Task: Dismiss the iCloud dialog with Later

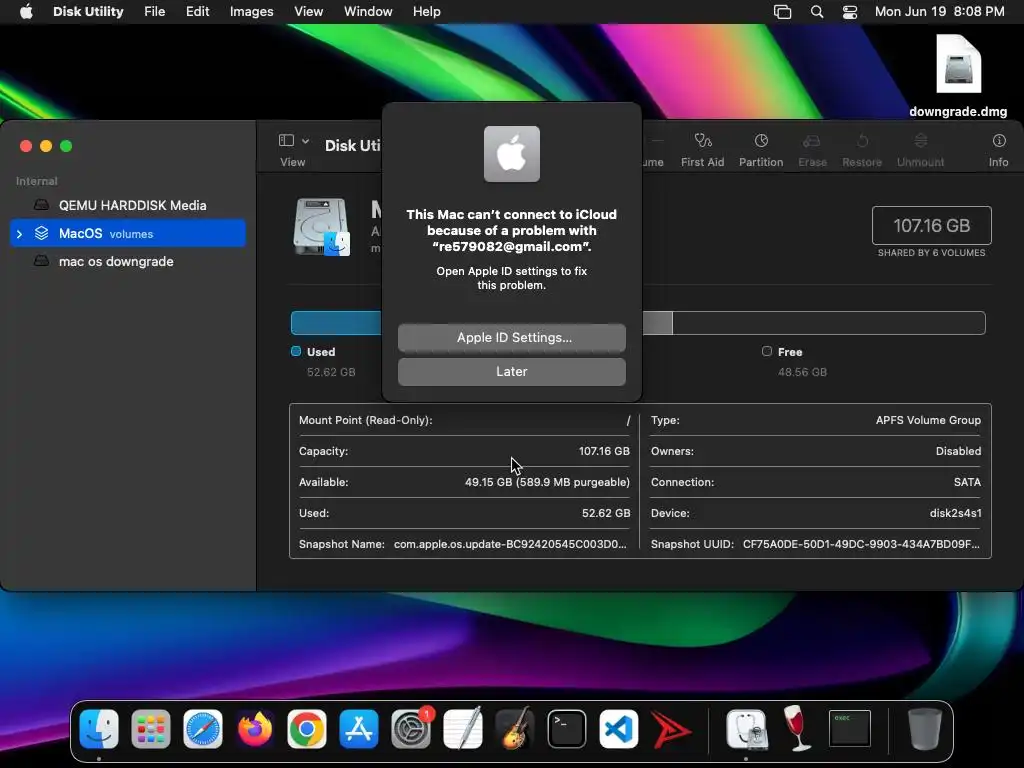Action: [511, 372]
